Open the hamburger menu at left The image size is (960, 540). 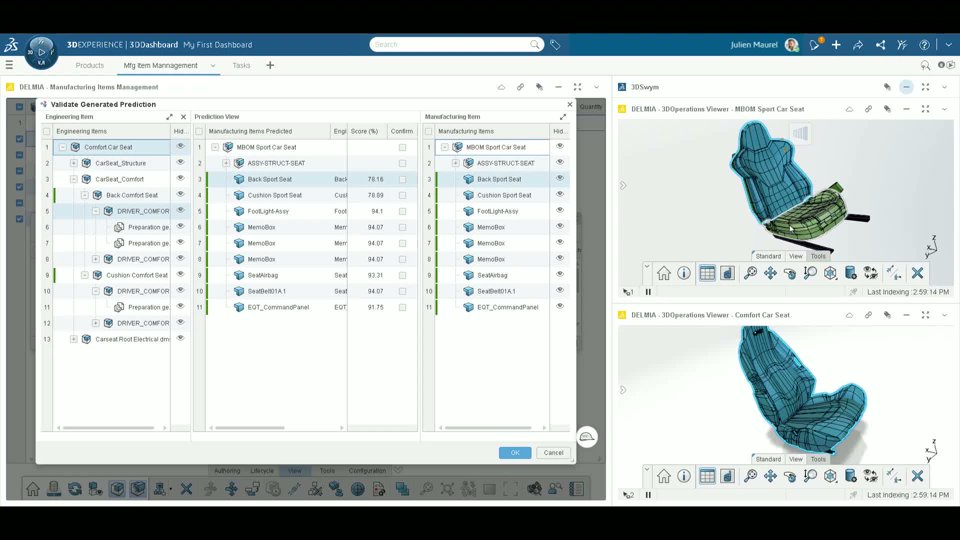click(x=9, y=65)
